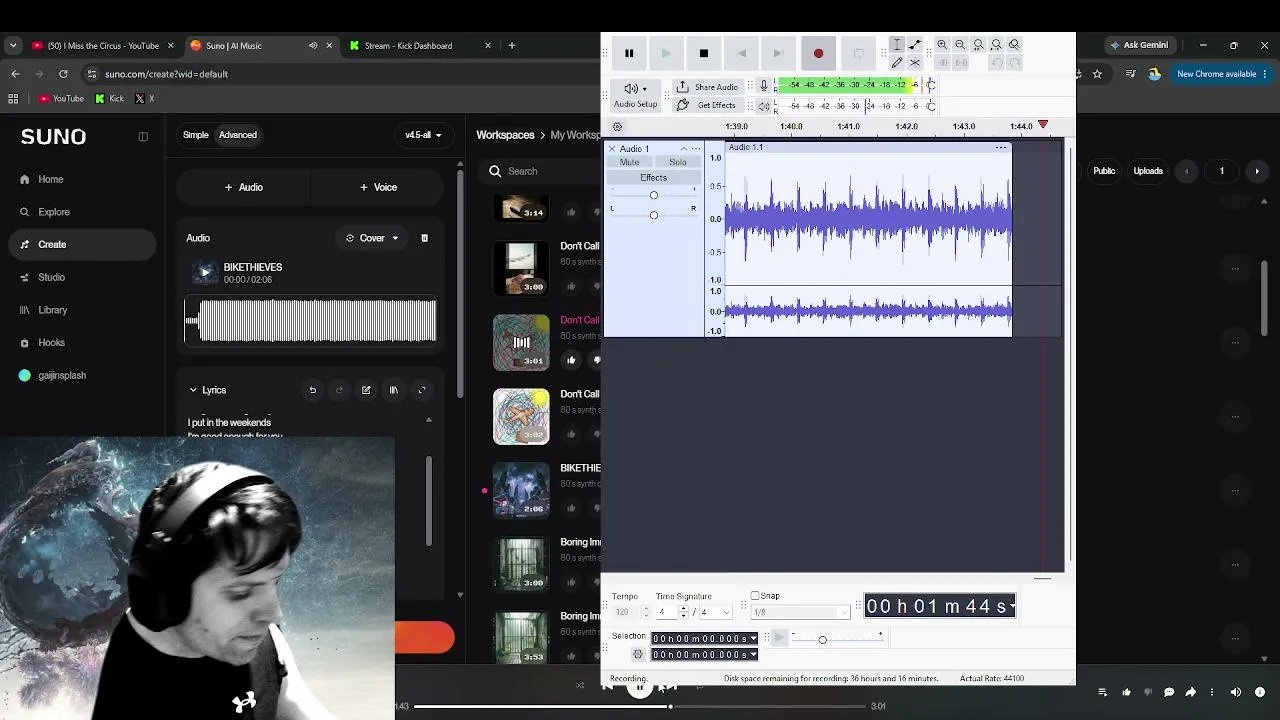Pause the Audacity recording

pyautogui.click(x=629, y=53)
